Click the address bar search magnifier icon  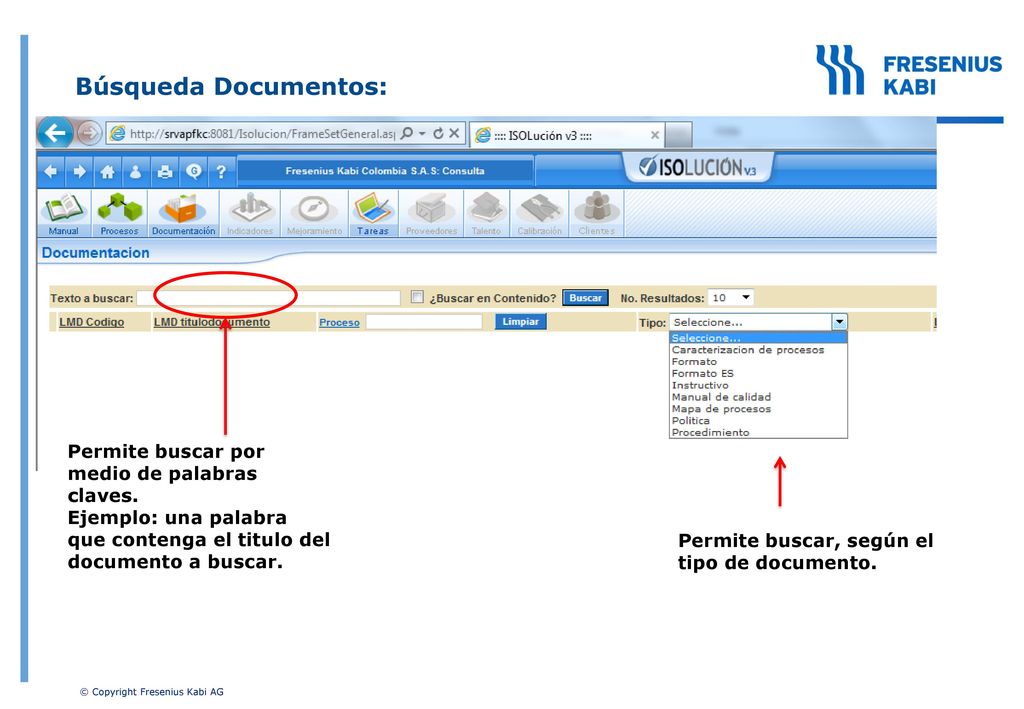coord(407,133)
